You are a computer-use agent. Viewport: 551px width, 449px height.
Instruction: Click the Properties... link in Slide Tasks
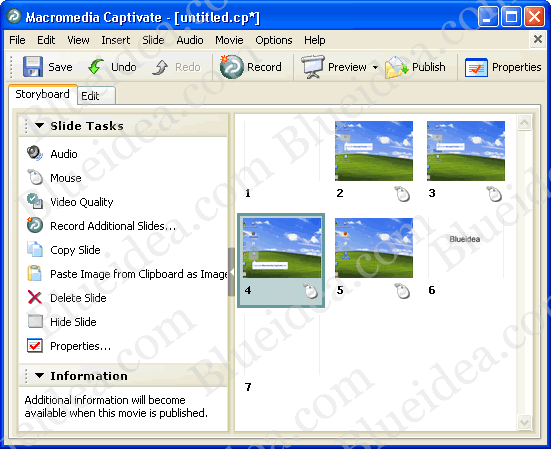80,346
